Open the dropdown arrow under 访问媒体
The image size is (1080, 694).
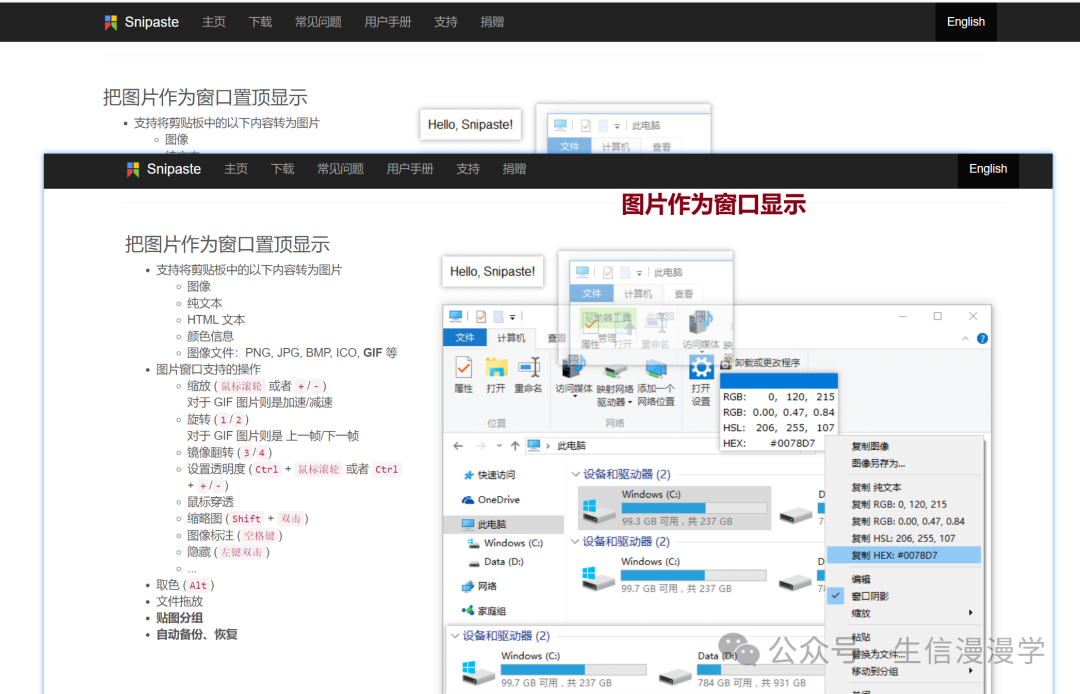coord(574,397)
